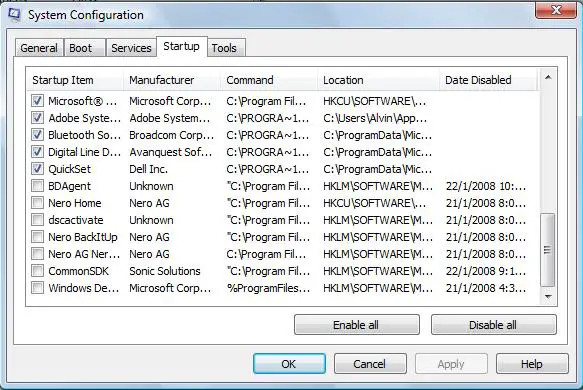The width and height of the screenshot is (583, 390).
Task: Click the 'Avanquest Sof...' manufacturer cell
Action: pyautogui.click(x=171, y=152)
